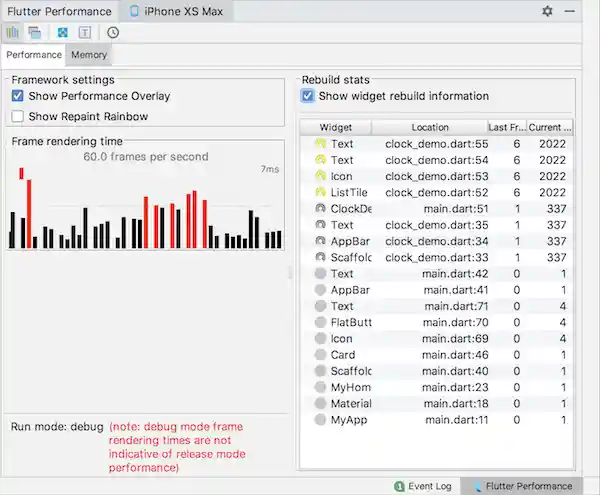Disable Show Performance Overlay checkbox
Image resolution: width=600 pixels, height=495 pixels.
click(18, 96)
